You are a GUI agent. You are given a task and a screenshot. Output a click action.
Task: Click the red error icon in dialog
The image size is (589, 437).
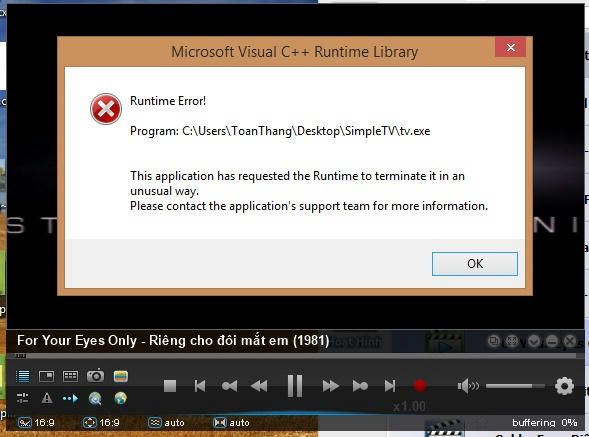(106, 109)
